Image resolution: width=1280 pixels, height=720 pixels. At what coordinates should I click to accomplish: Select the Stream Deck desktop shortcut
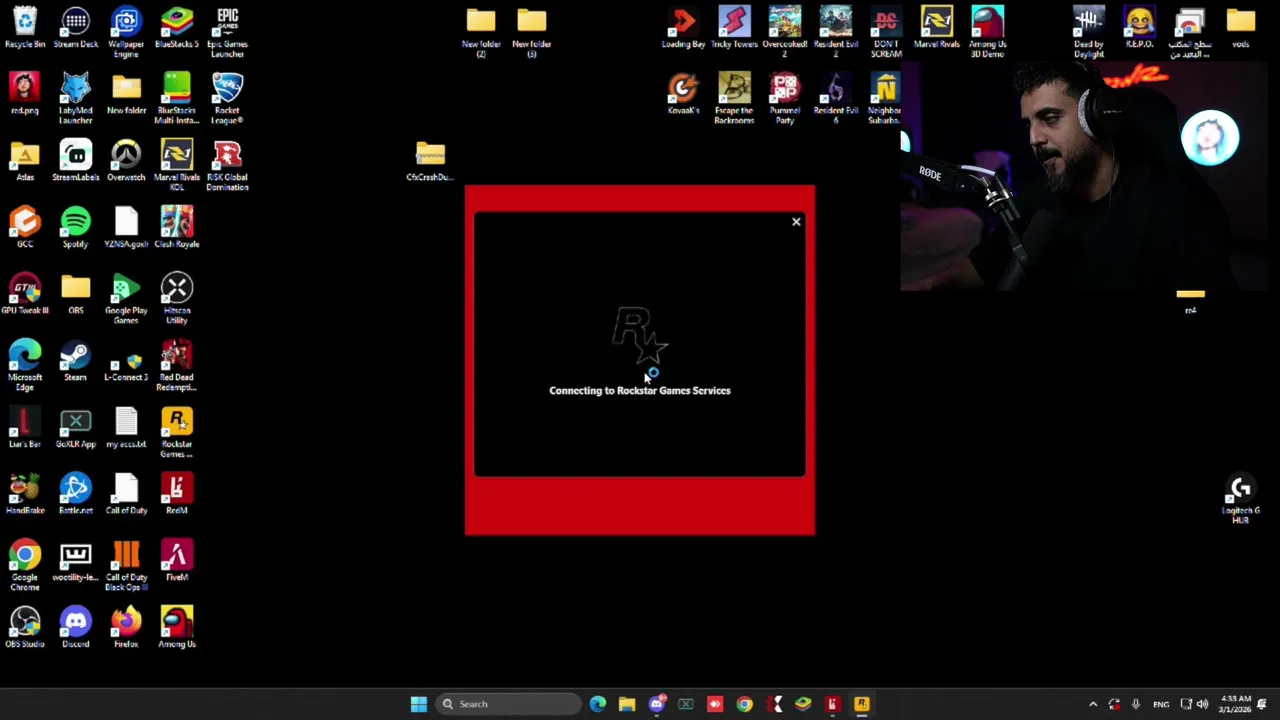[76, 28]
